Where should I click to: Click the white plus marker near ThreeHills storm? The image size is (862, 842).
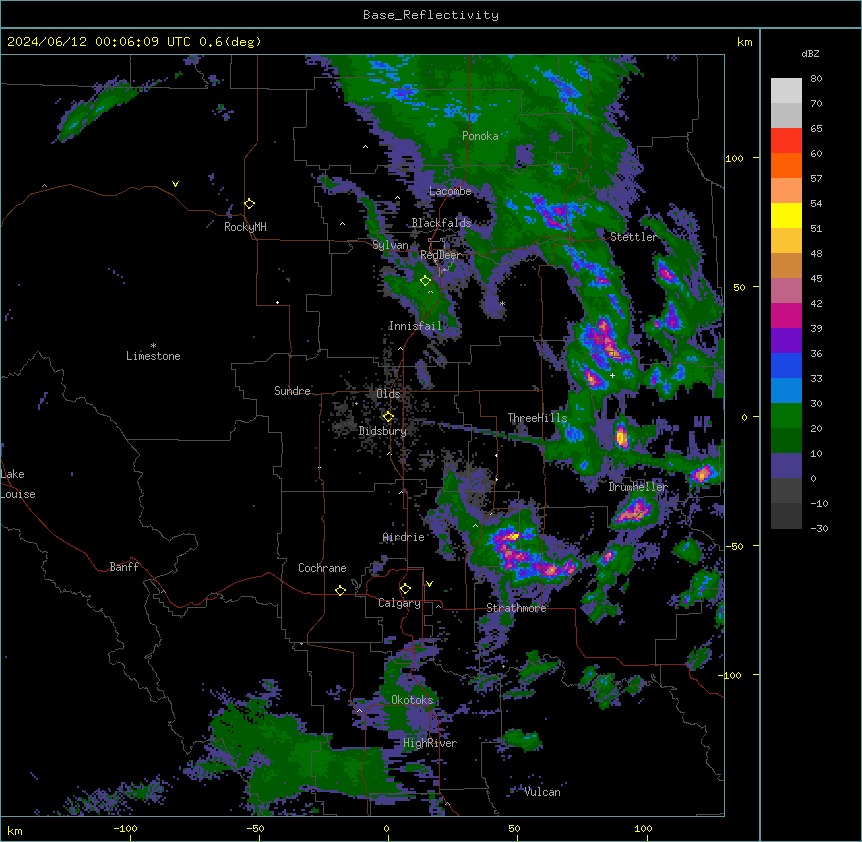click(612, 375)
